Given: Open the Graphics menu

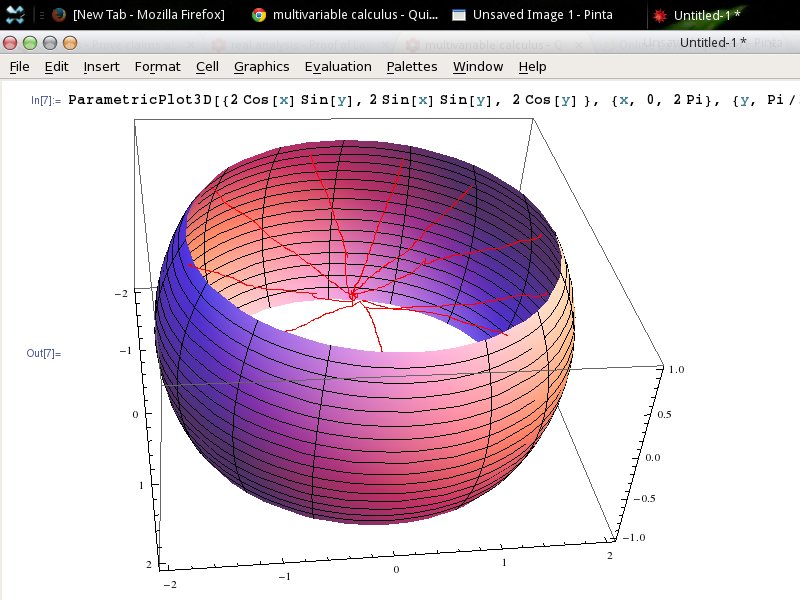Looking at the screenshot, I should tap(261, 66).
